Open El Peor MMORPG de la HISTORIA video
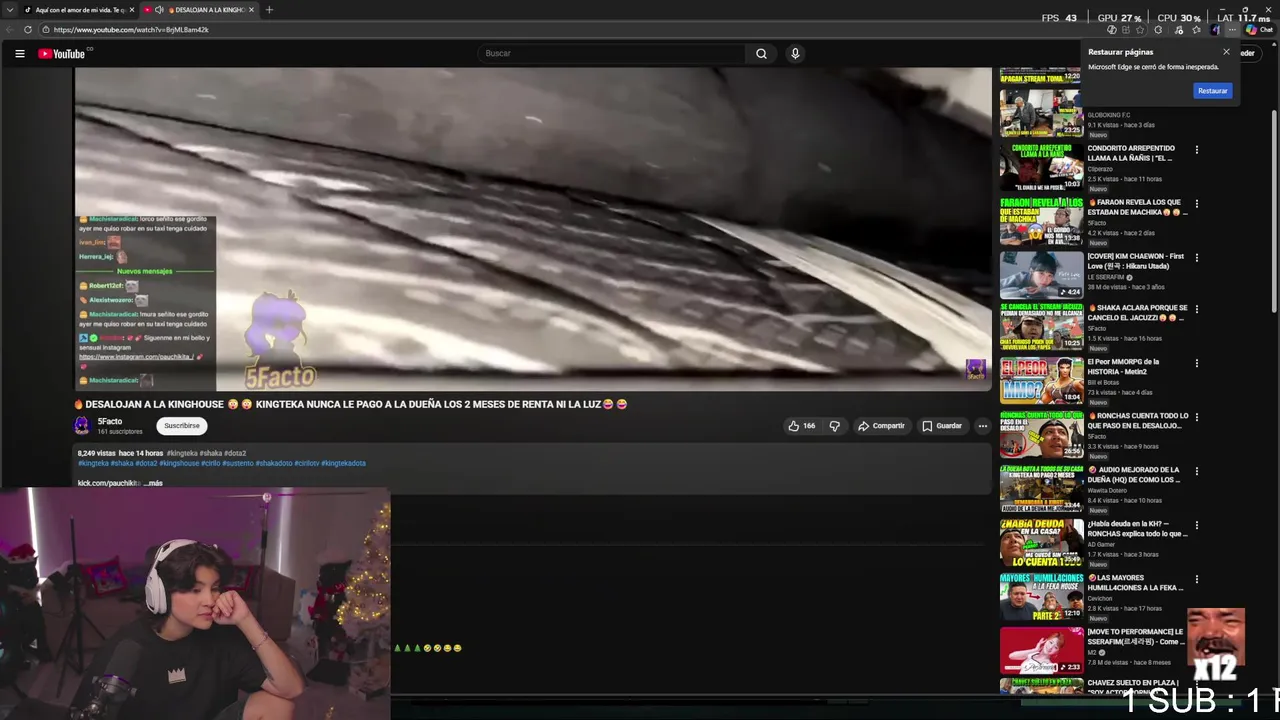Screen dimensions: 1280x720 tap(1123, 367)
